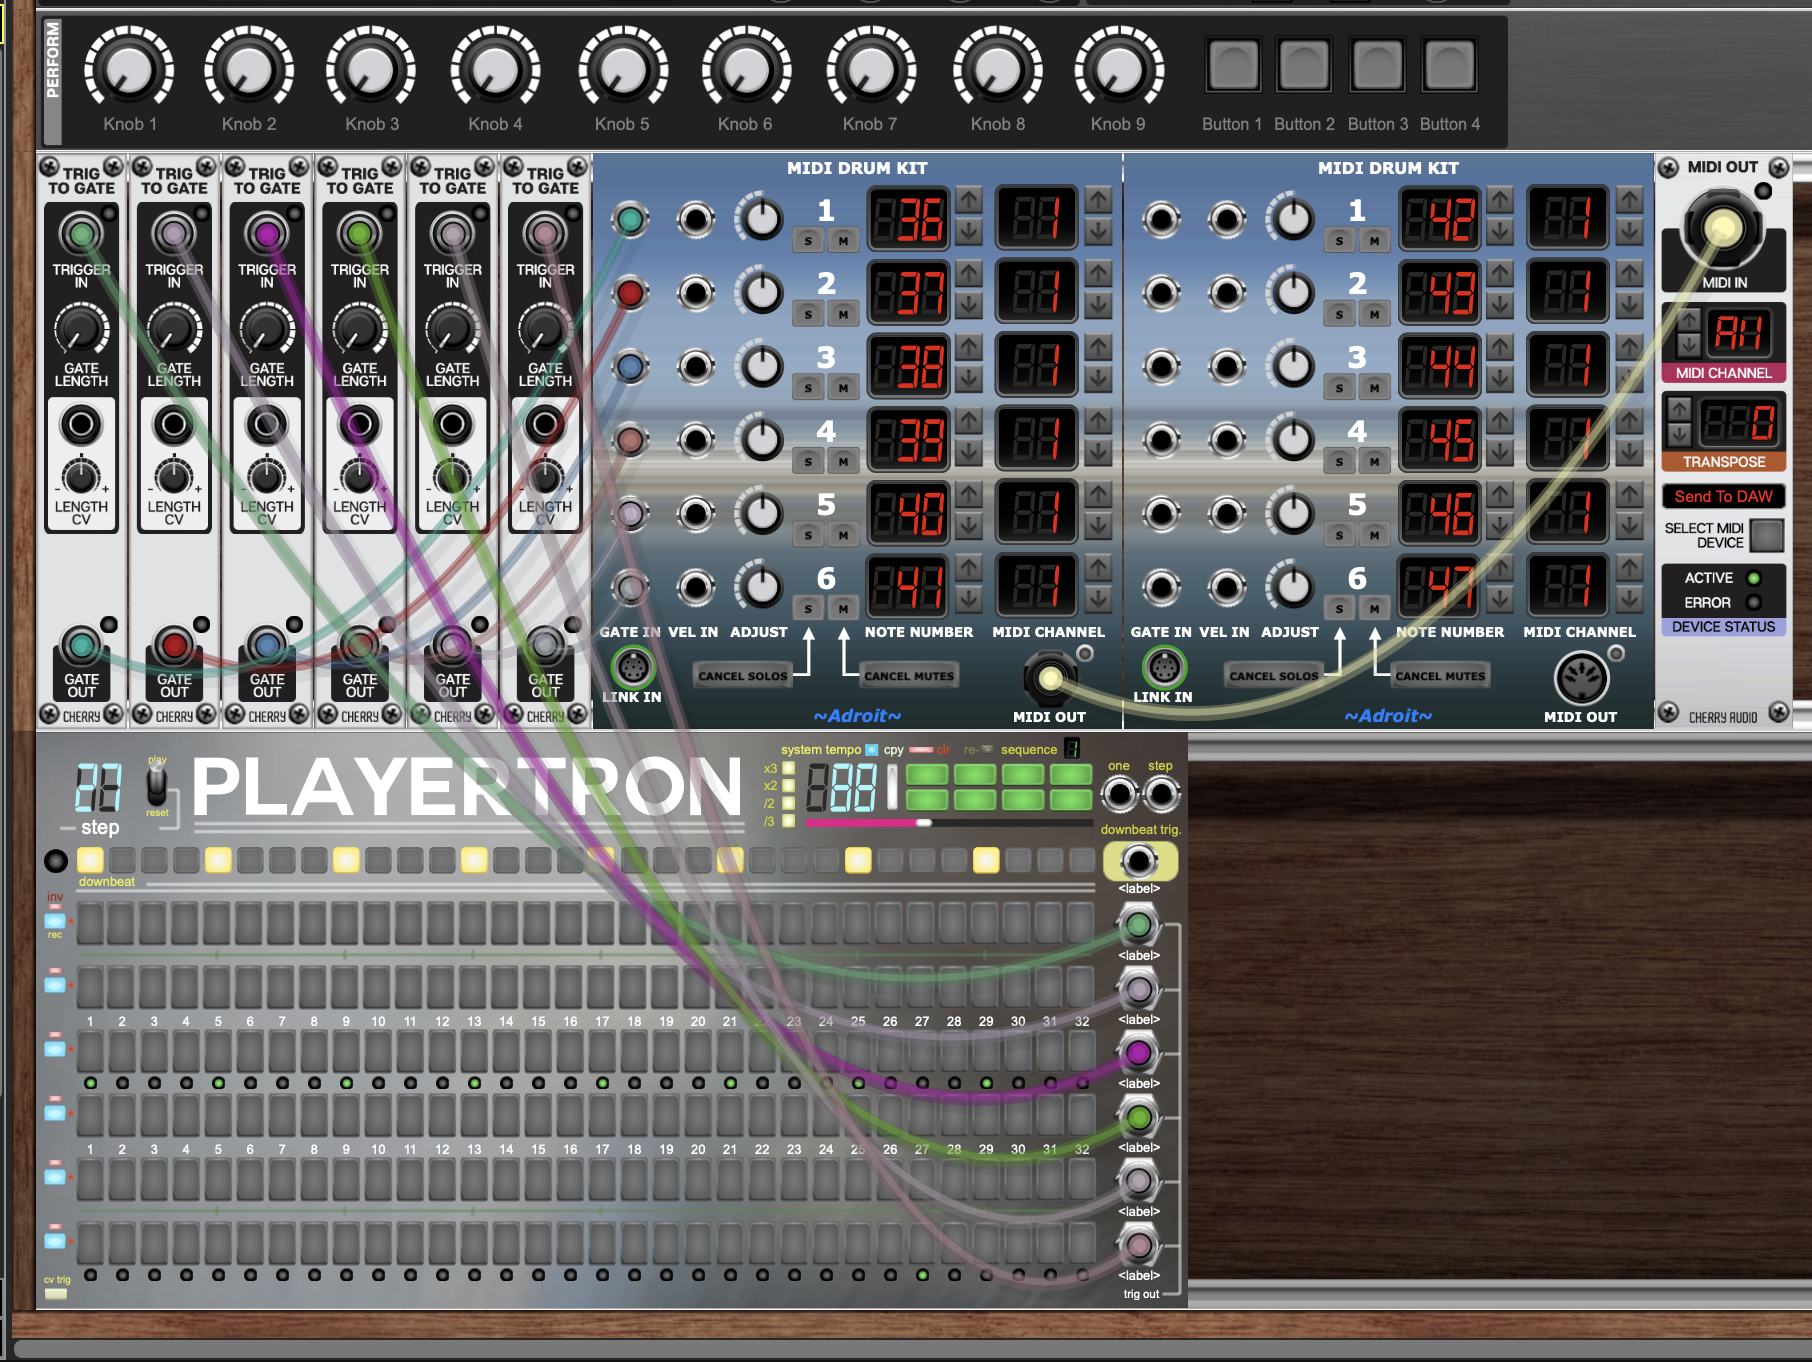Increase note number 42 with up arrow
Image resolution: width=1812 pixels, height=1362 pixels.
point(1499,200)
